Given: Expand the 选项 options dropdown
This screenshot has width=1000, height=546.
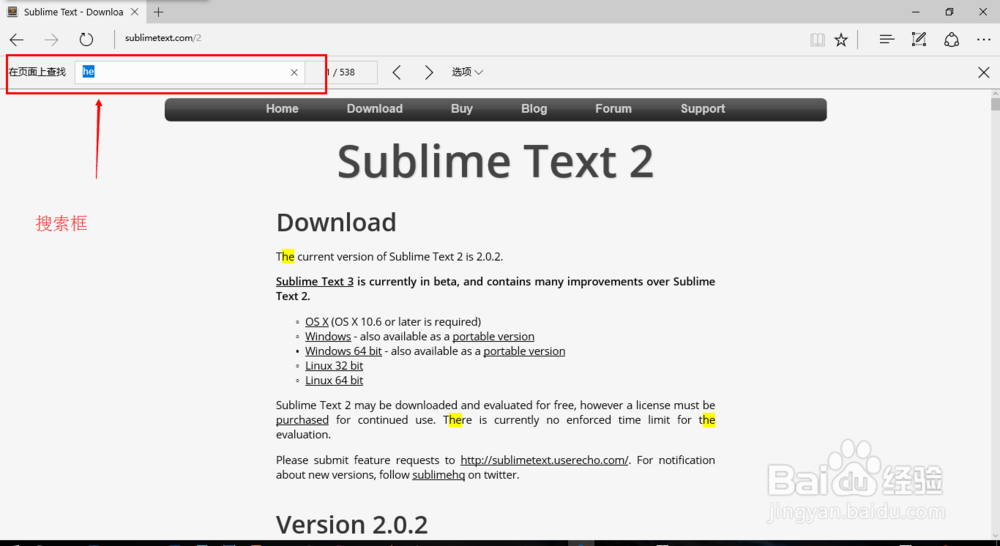Looking at the screenshot, I should click(467, 72).
